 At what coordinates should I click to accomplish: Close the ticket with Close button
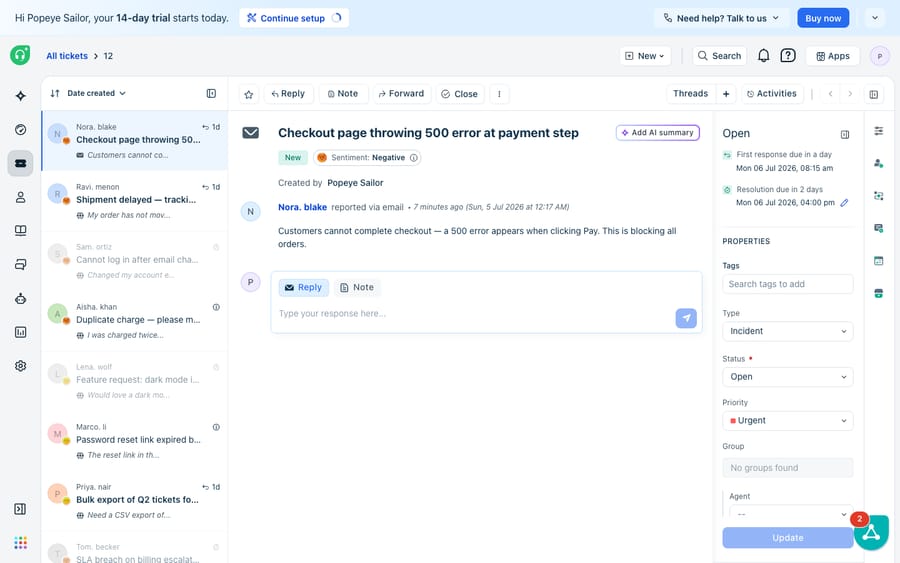pos(460,94)
